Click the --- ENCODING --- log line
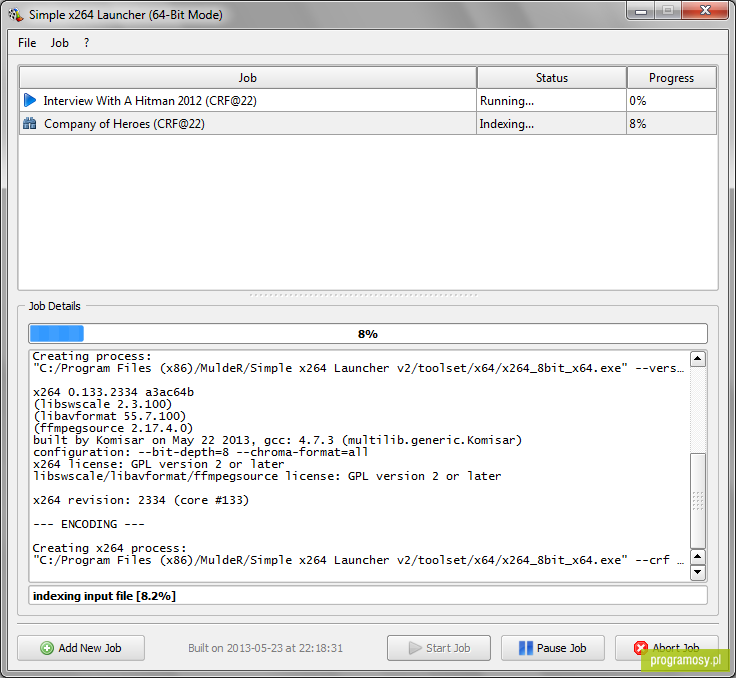 (89, 524)
